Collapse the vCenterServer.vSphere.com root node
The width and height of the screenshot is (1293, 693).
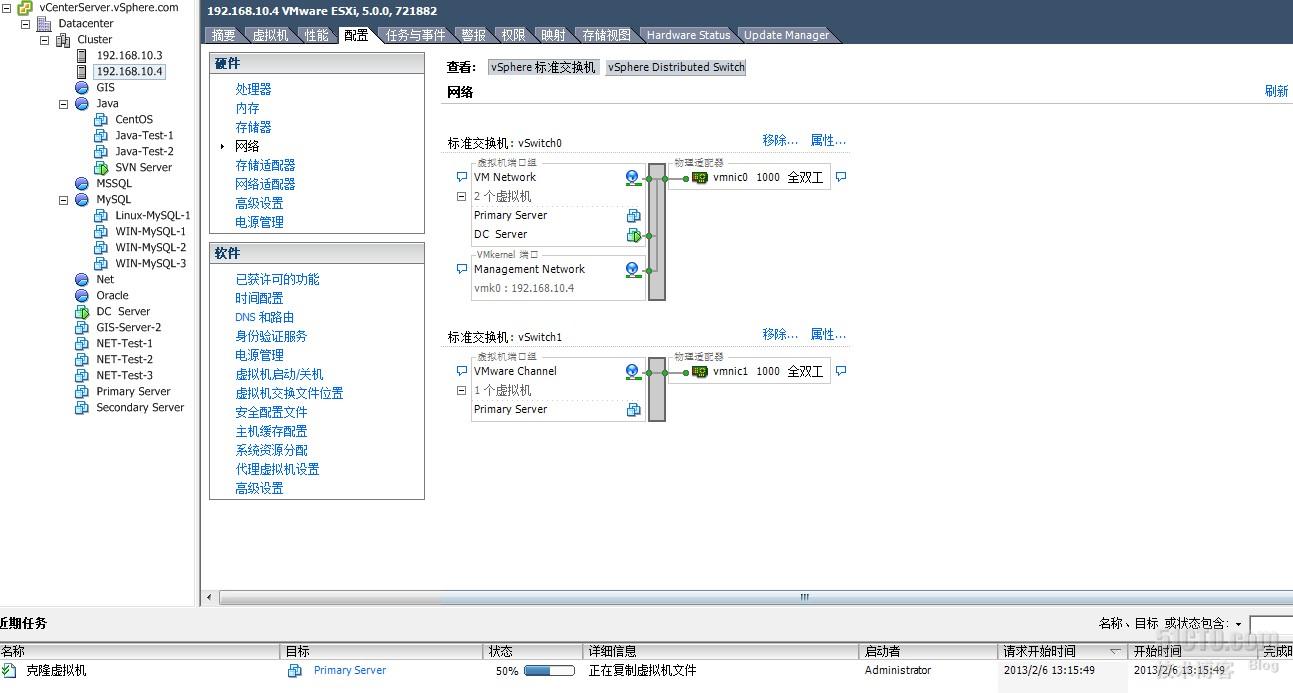pyautogui.click(x=6, y=7)
